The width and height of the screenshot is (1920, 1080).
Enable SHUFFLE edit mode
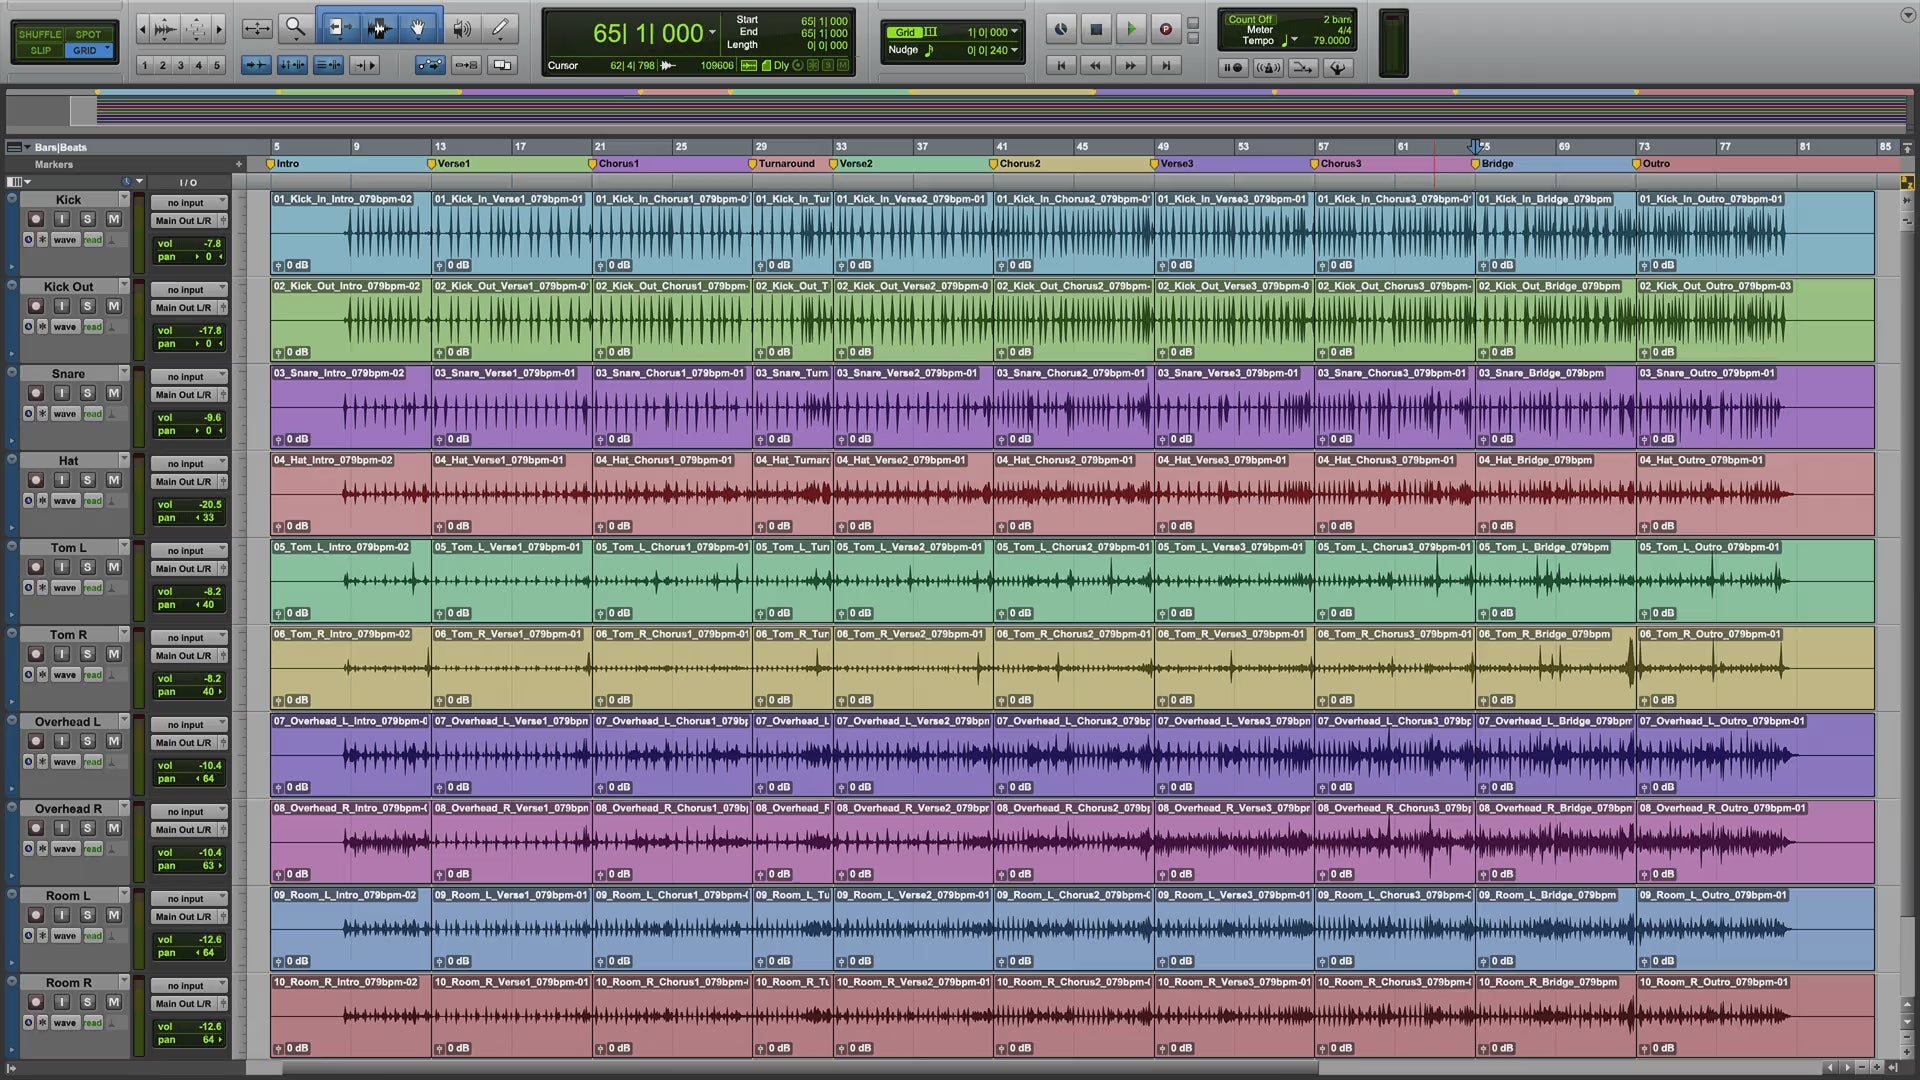point(40,34)
